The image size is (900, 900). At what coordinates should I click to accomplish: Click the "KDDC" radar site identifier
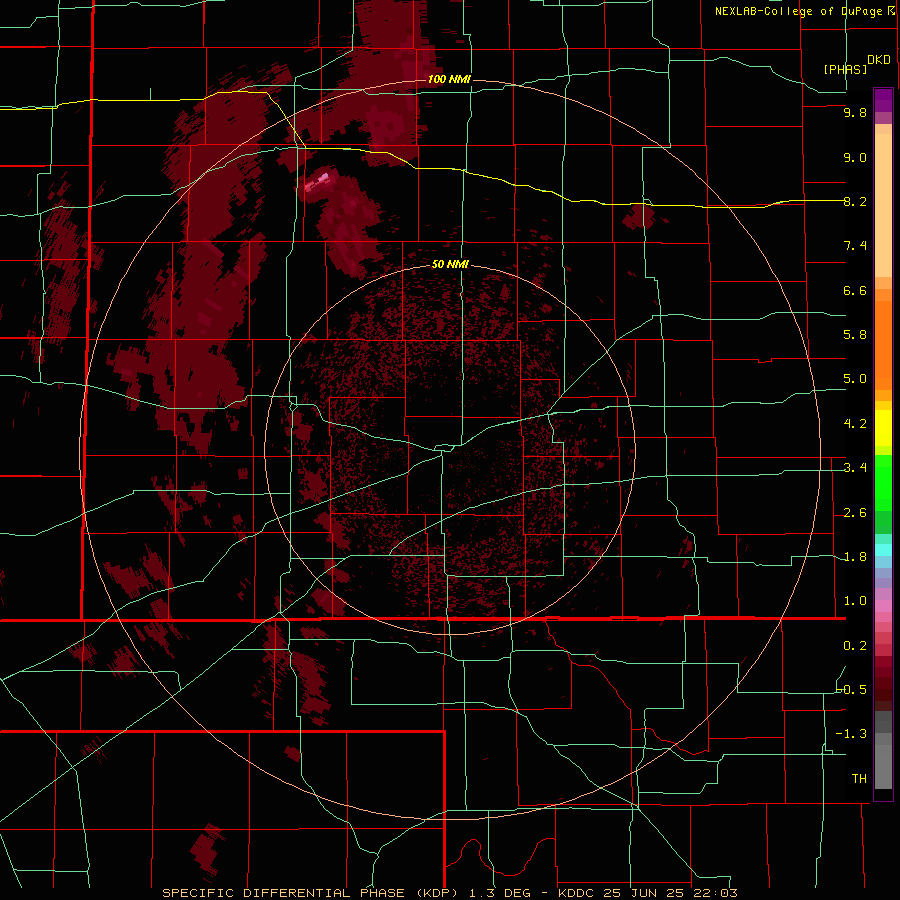tap(577, 893)
